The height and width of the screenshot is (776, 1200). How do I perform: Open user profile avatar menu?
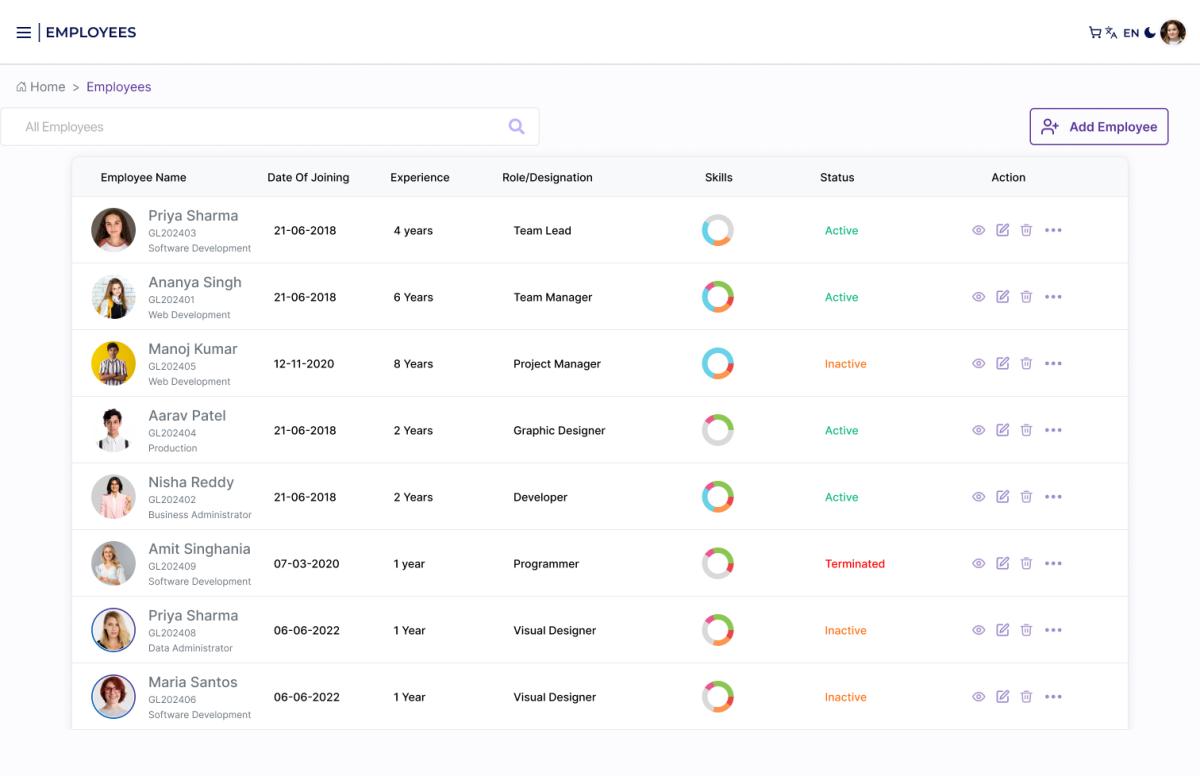point(1173,33)
